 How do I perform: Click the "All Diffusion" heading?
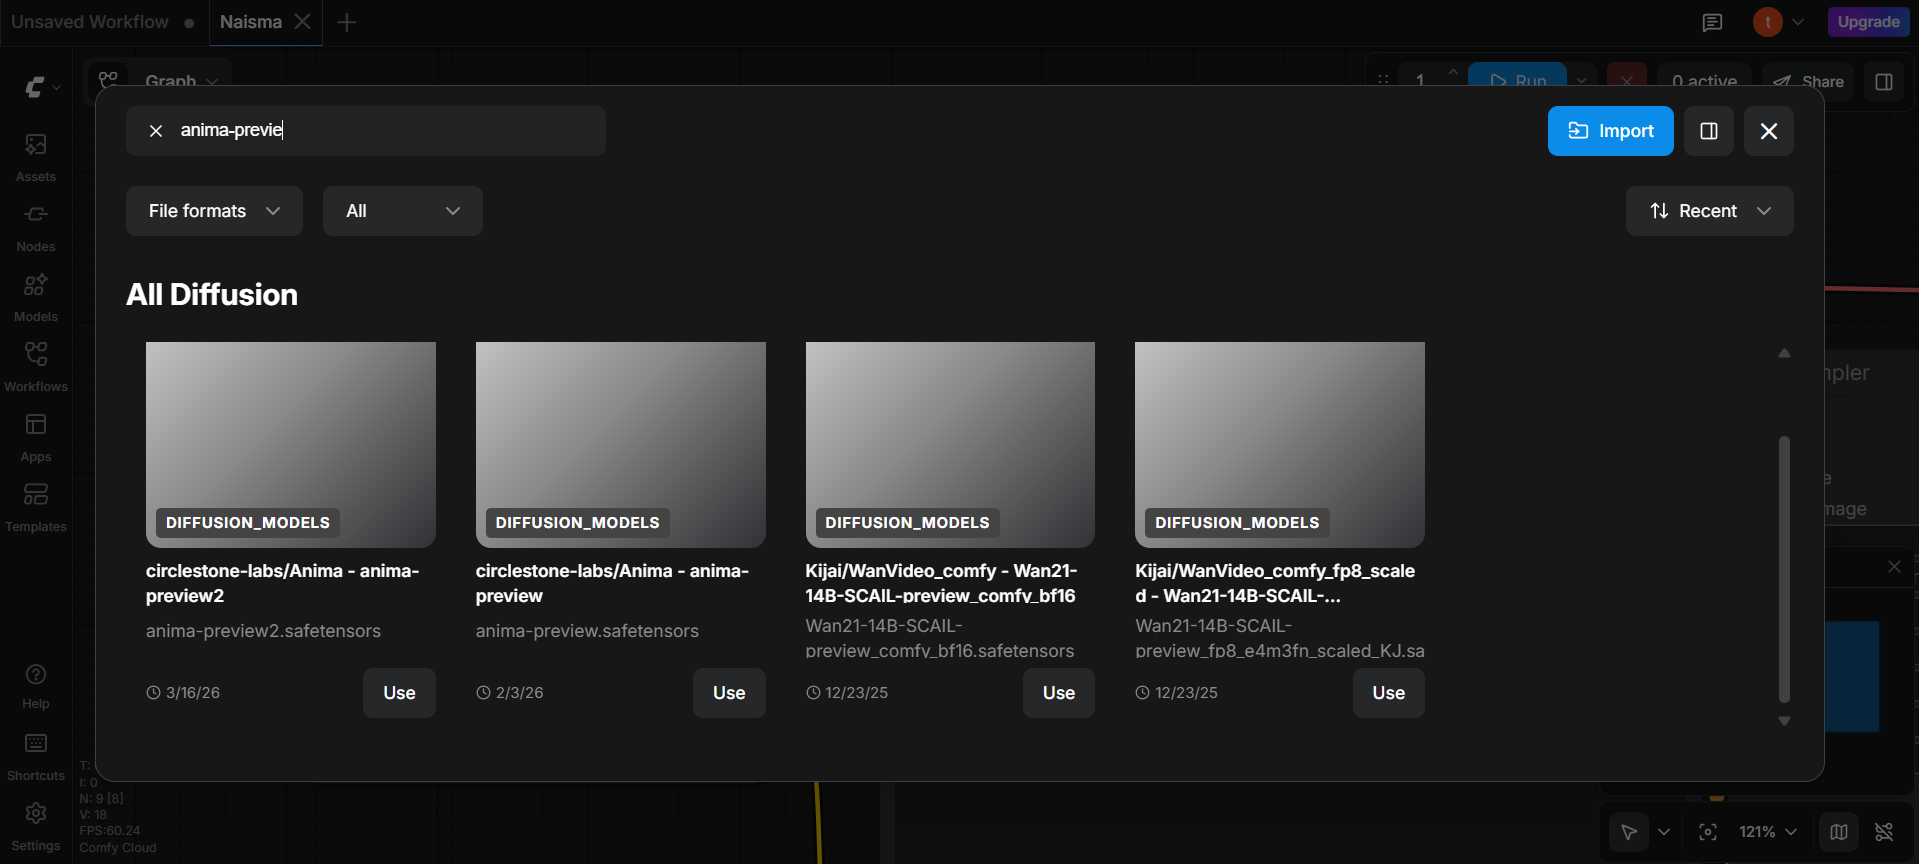tap(212, 295)
